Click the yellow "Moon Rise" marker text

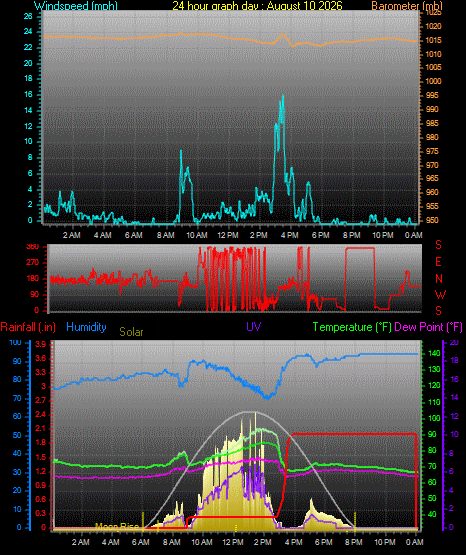click(117, 527)
